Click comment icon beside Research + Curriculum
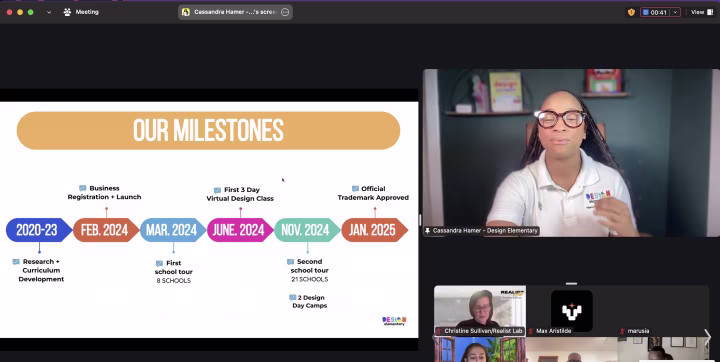The height and width of the screenshot is (362, 720). 16,261
